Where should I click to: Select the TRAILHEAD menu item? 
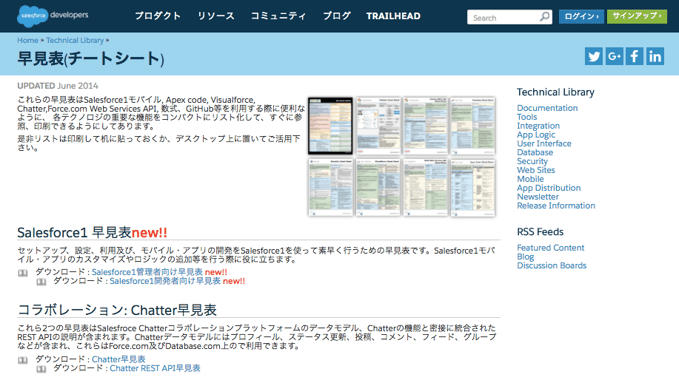(393, 16)
